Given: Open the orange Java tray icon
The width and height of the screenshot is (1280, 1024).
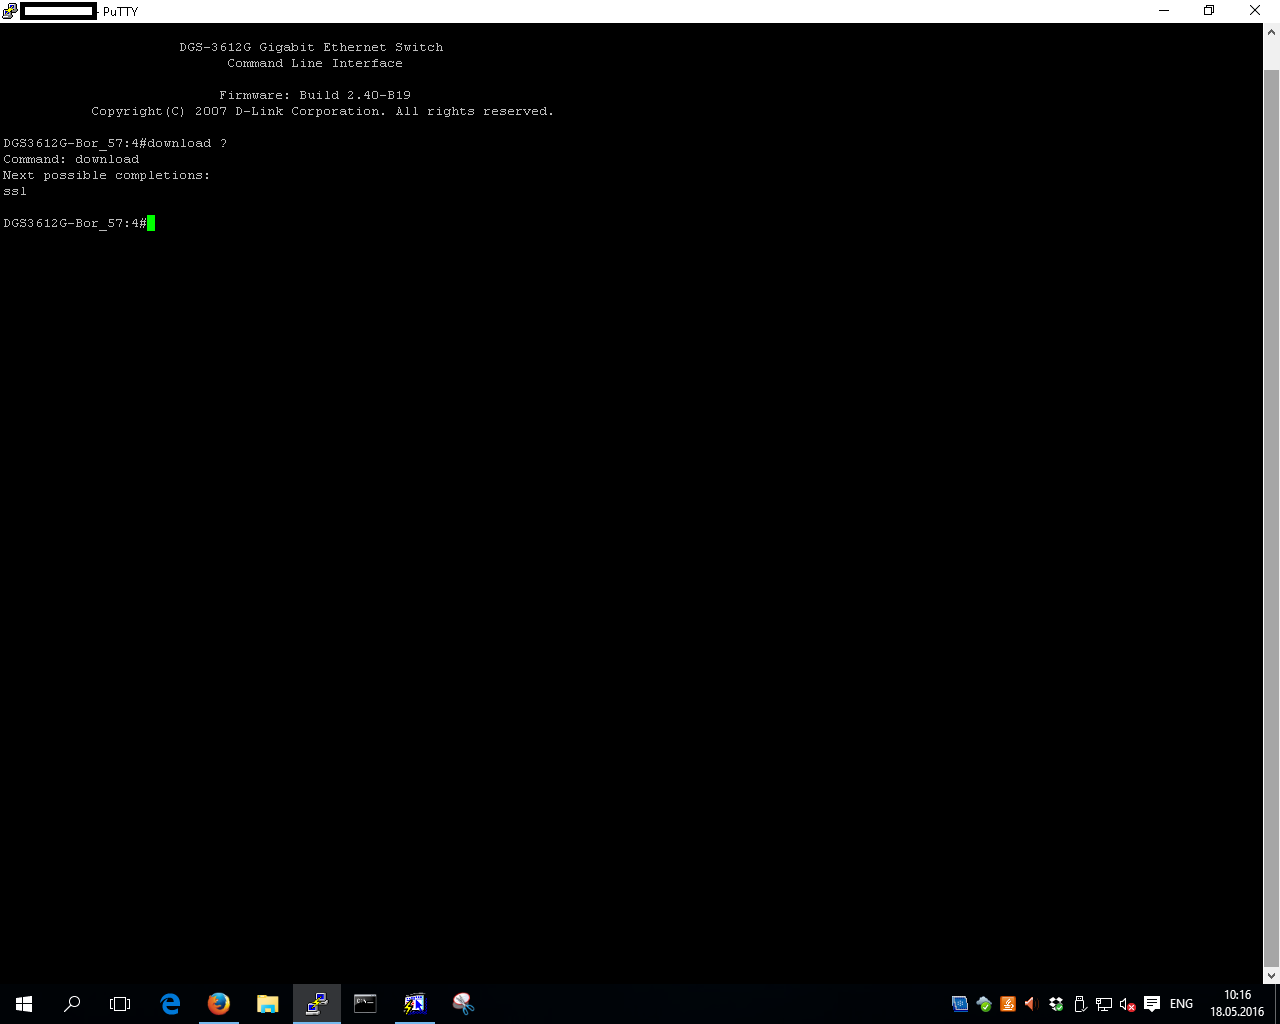Looking at the screenshot, I should click(1008, 1004).
